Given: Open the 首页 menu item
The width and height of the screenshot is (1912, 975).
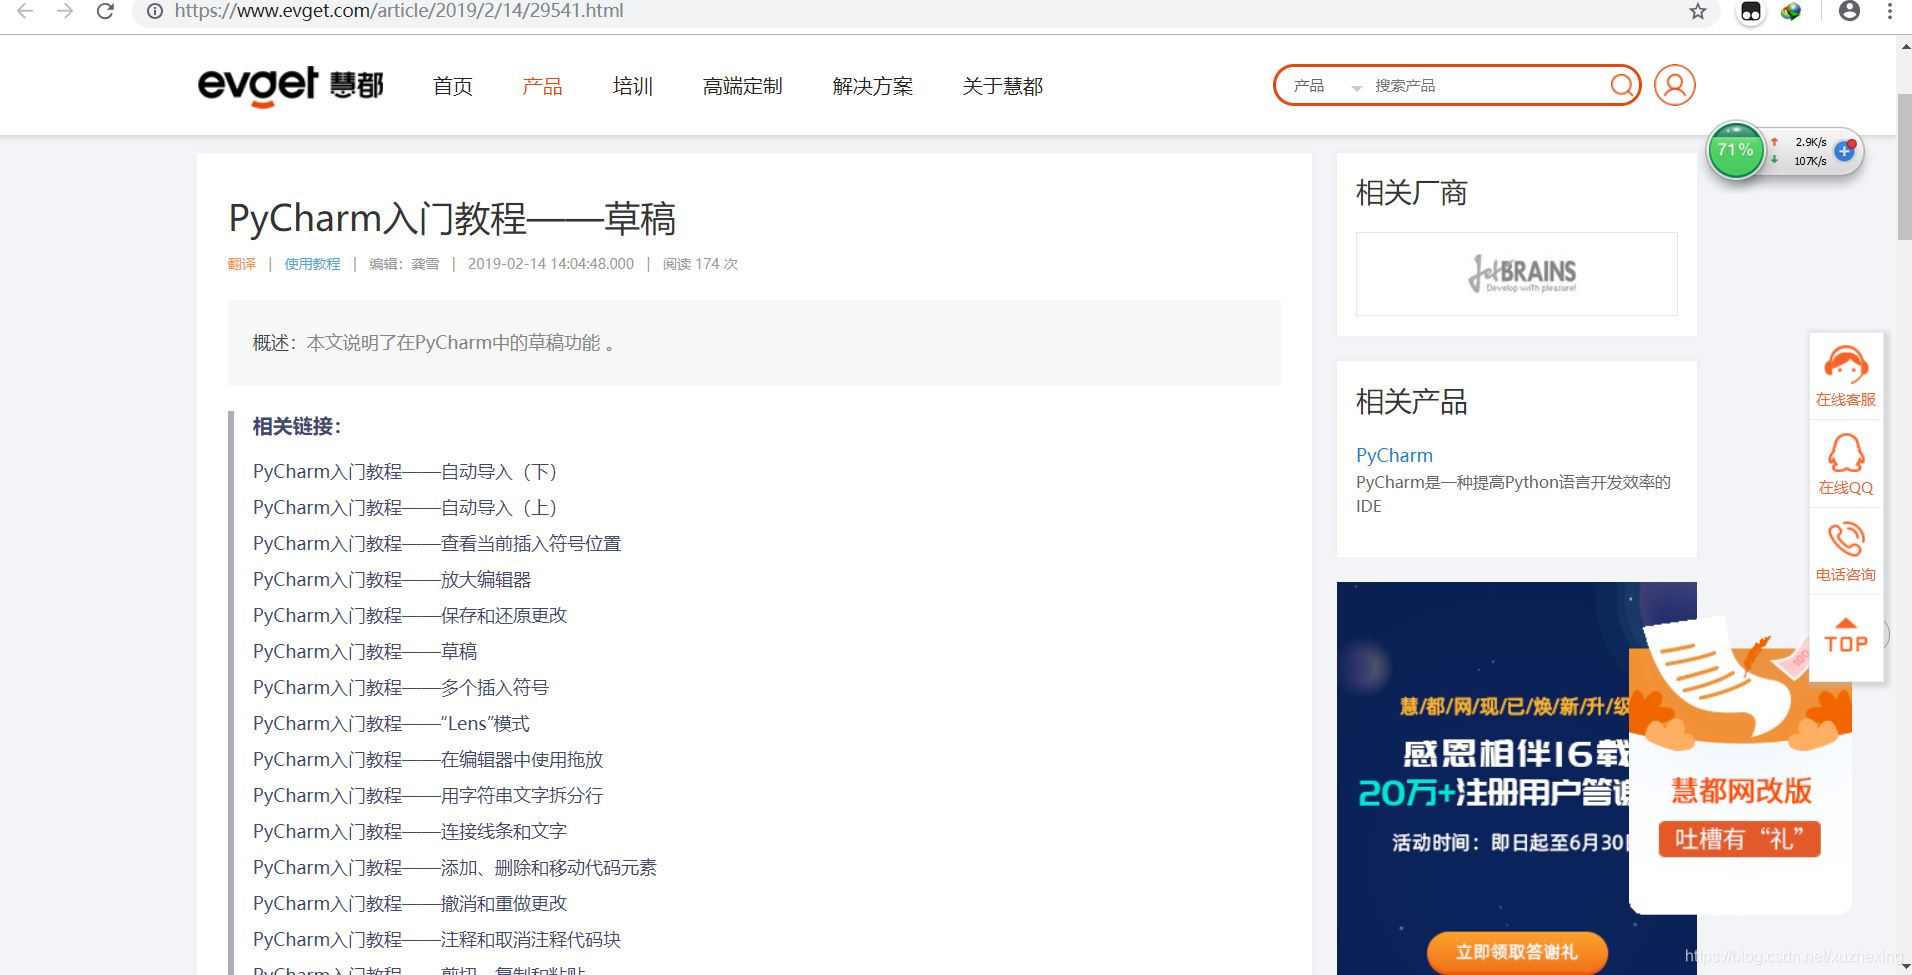Looking at the screenshot, I should click(x=453, y=87).
